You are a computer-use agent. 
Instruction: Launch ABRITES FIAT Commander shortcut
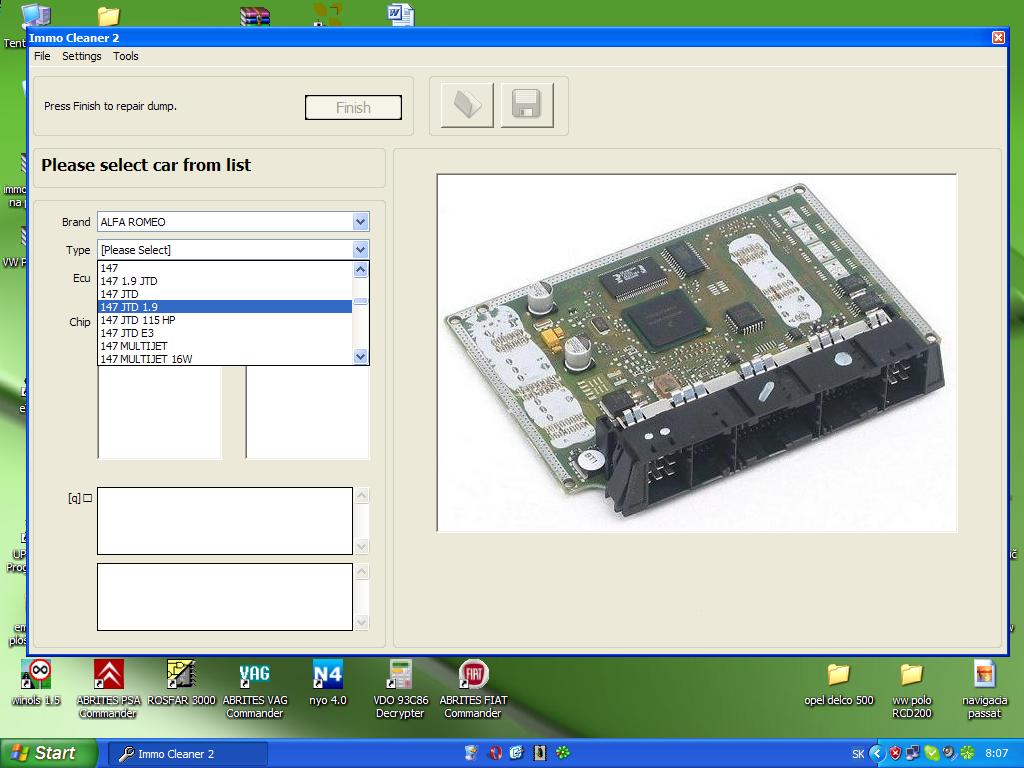pyautogui.click(x=473, y=689)
